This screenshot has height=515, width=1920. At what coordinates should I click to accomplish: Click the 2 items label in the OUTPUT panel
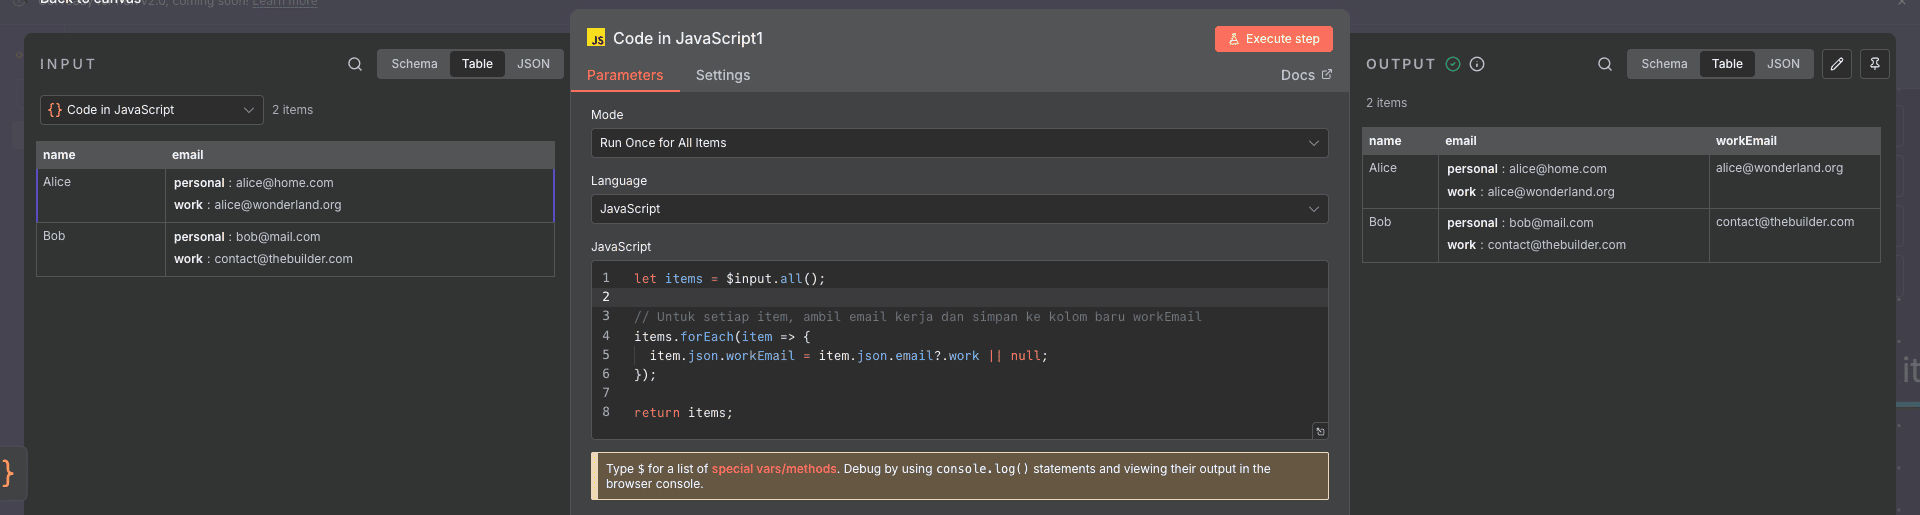(x=1386, y=103)
